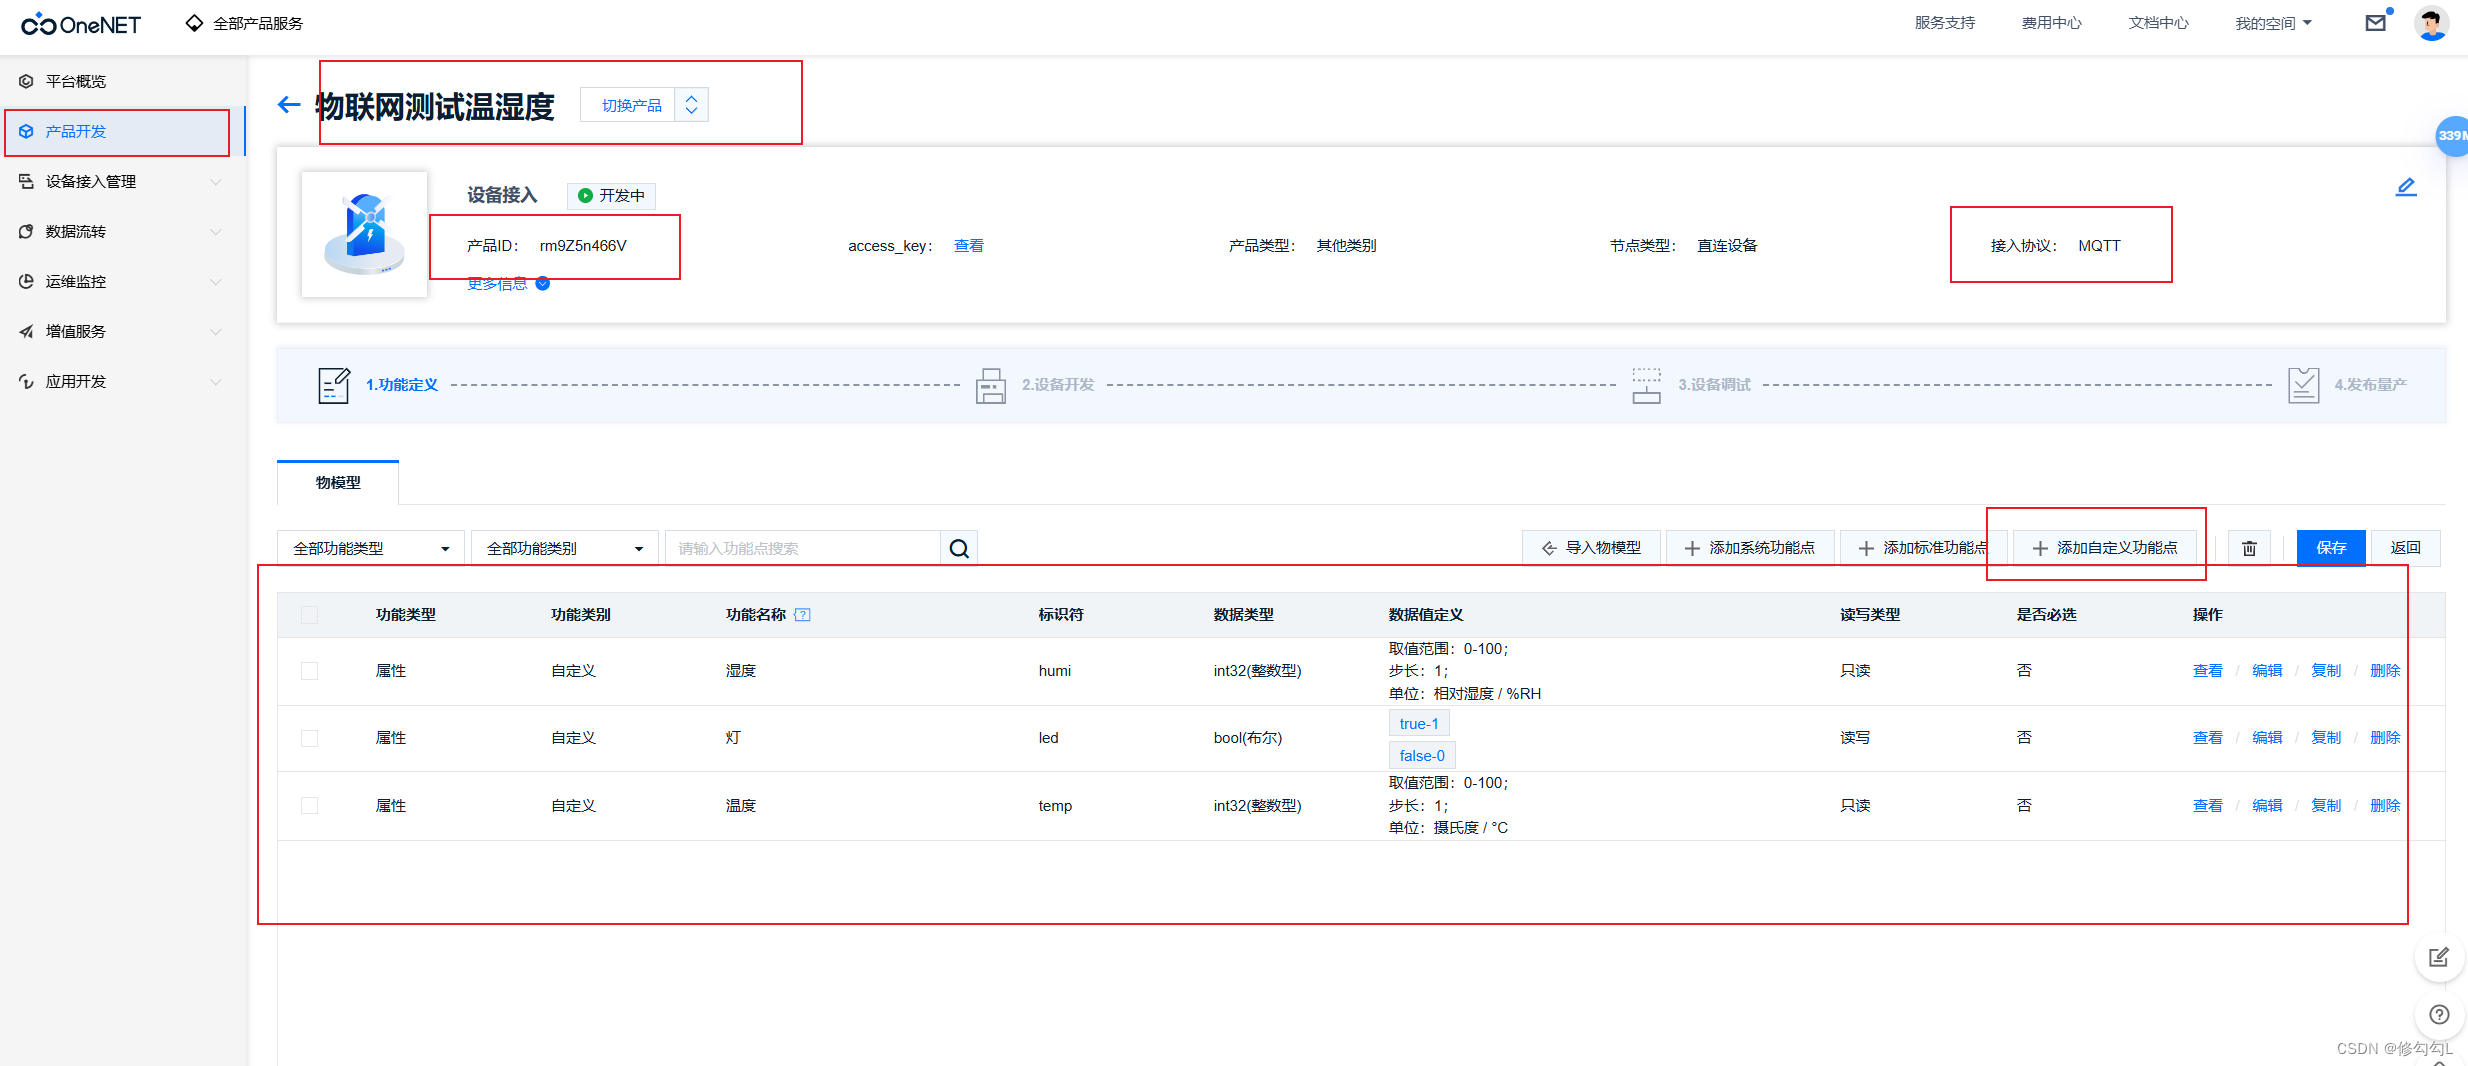Check the select-all checkbox in table header

click(x=310, y=615)
